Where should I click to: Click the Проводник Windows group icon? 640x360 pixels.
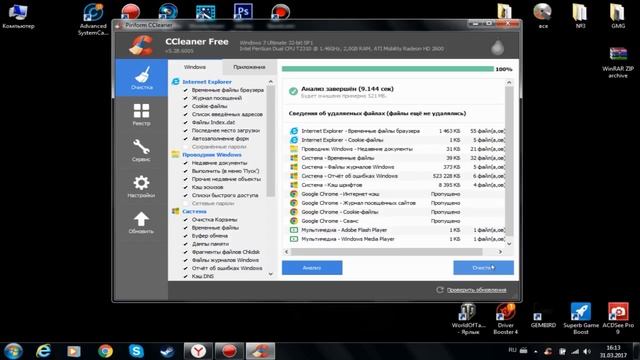point(176,154)
